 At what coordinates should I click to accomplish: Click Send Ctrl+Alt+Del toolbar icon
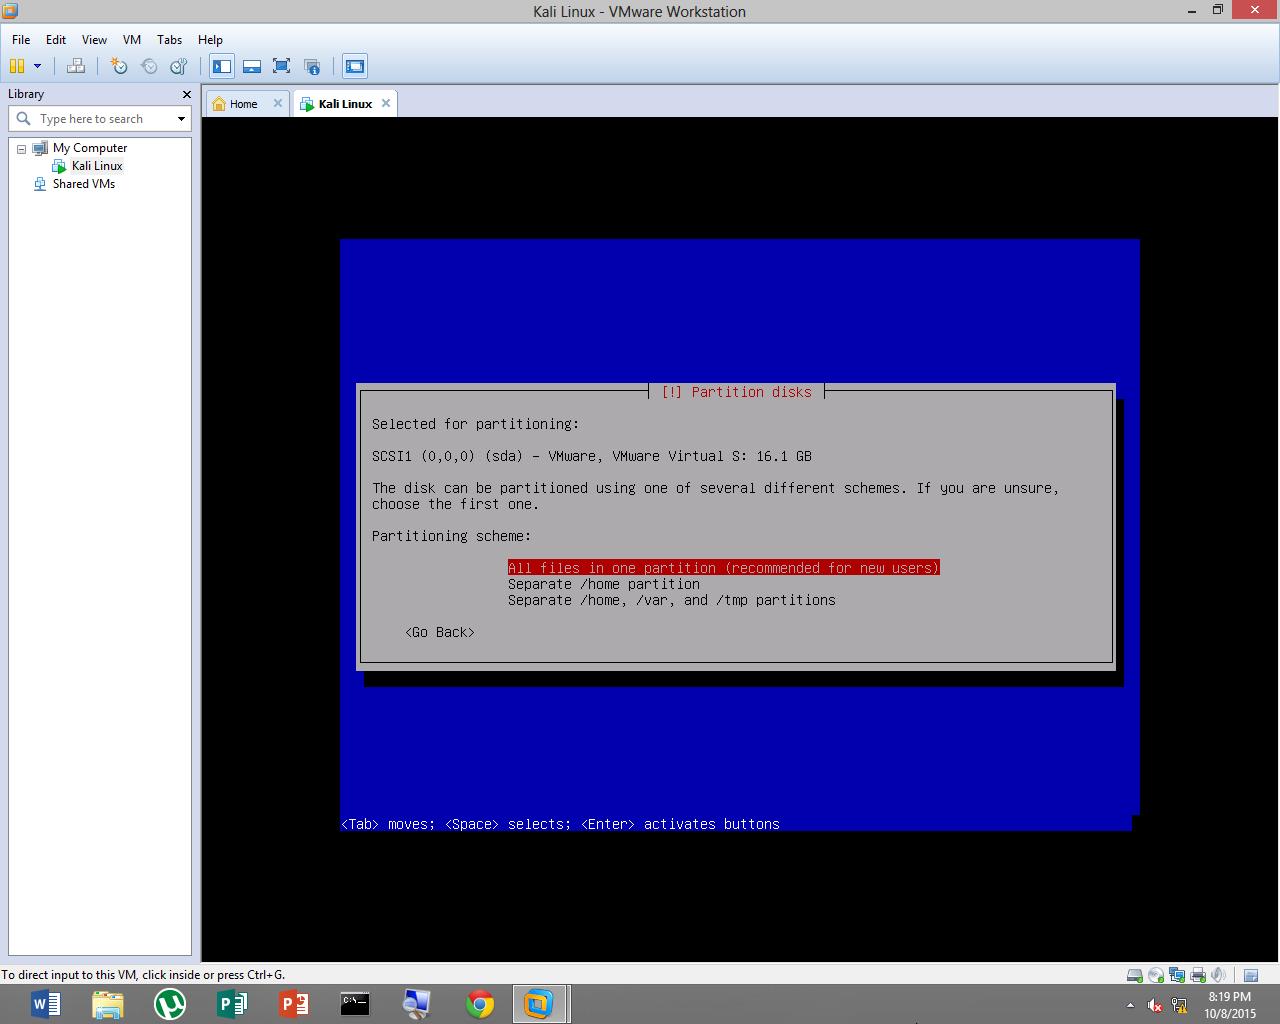point(76,66)
